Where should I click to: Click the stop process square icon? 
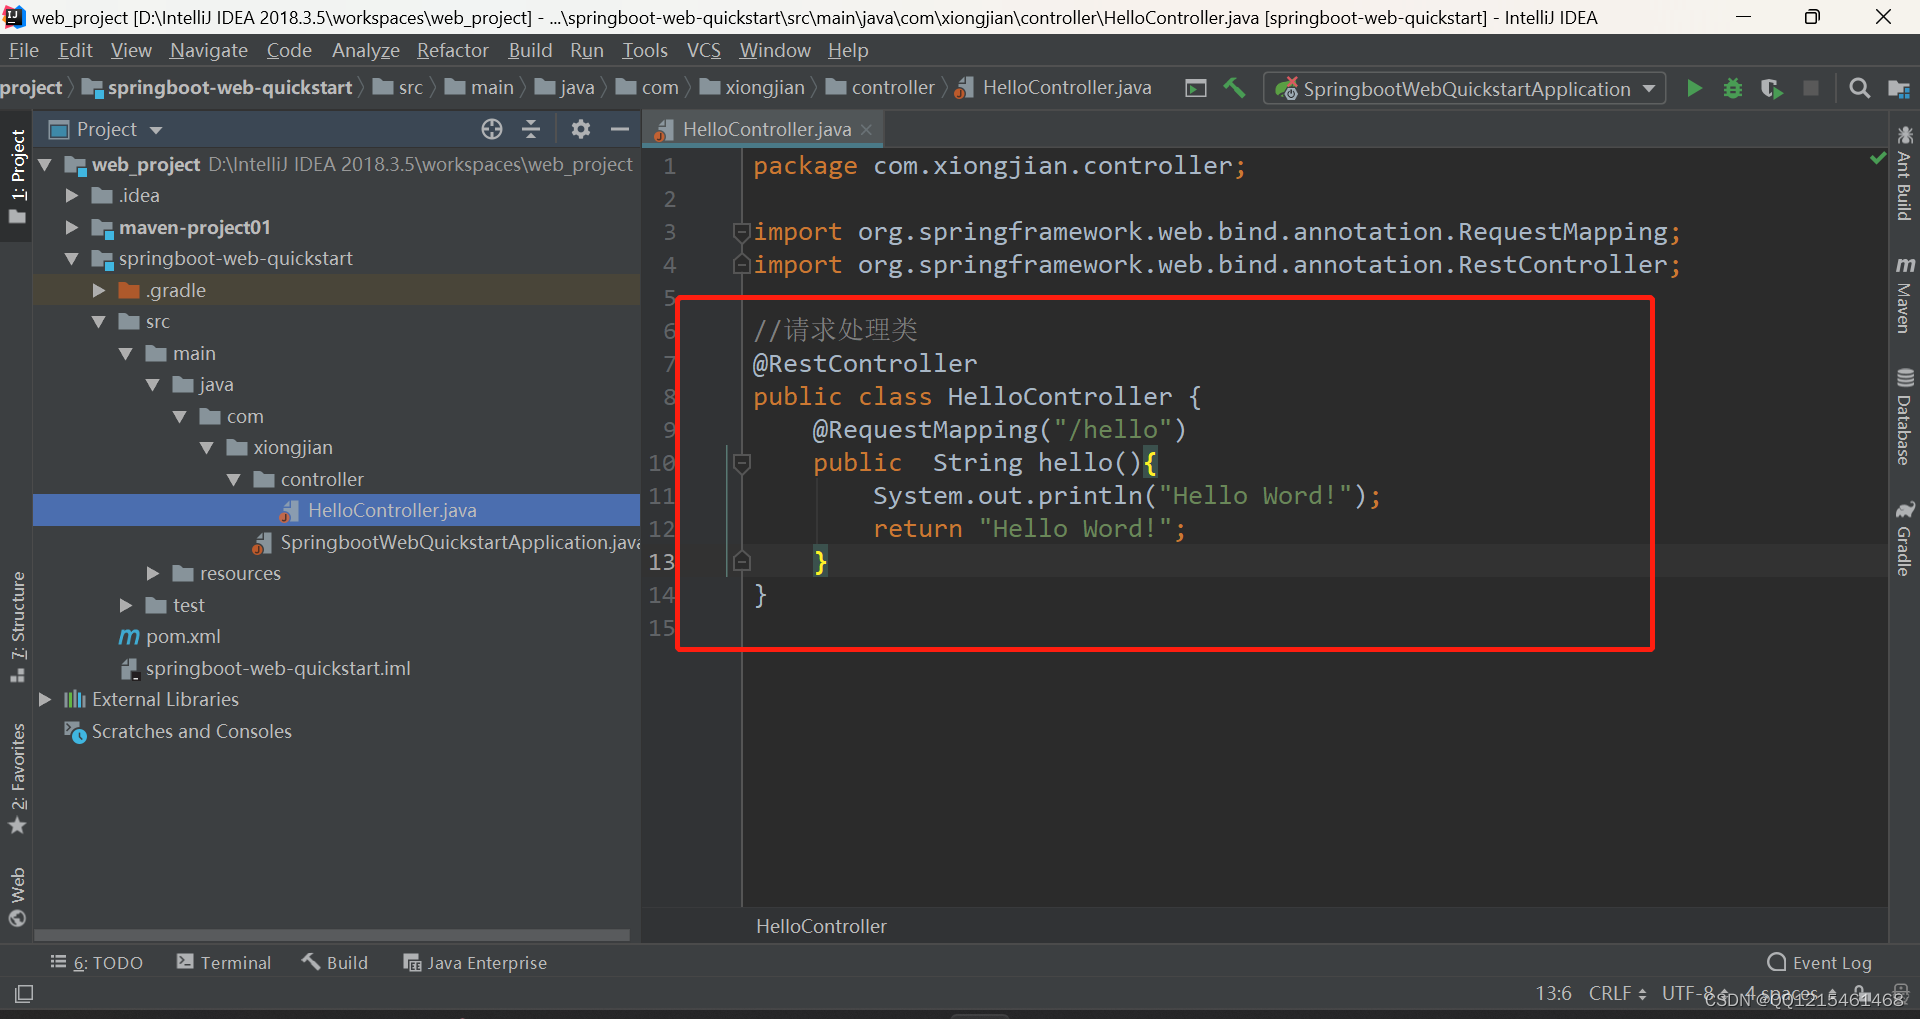(x=1810, y=88)
